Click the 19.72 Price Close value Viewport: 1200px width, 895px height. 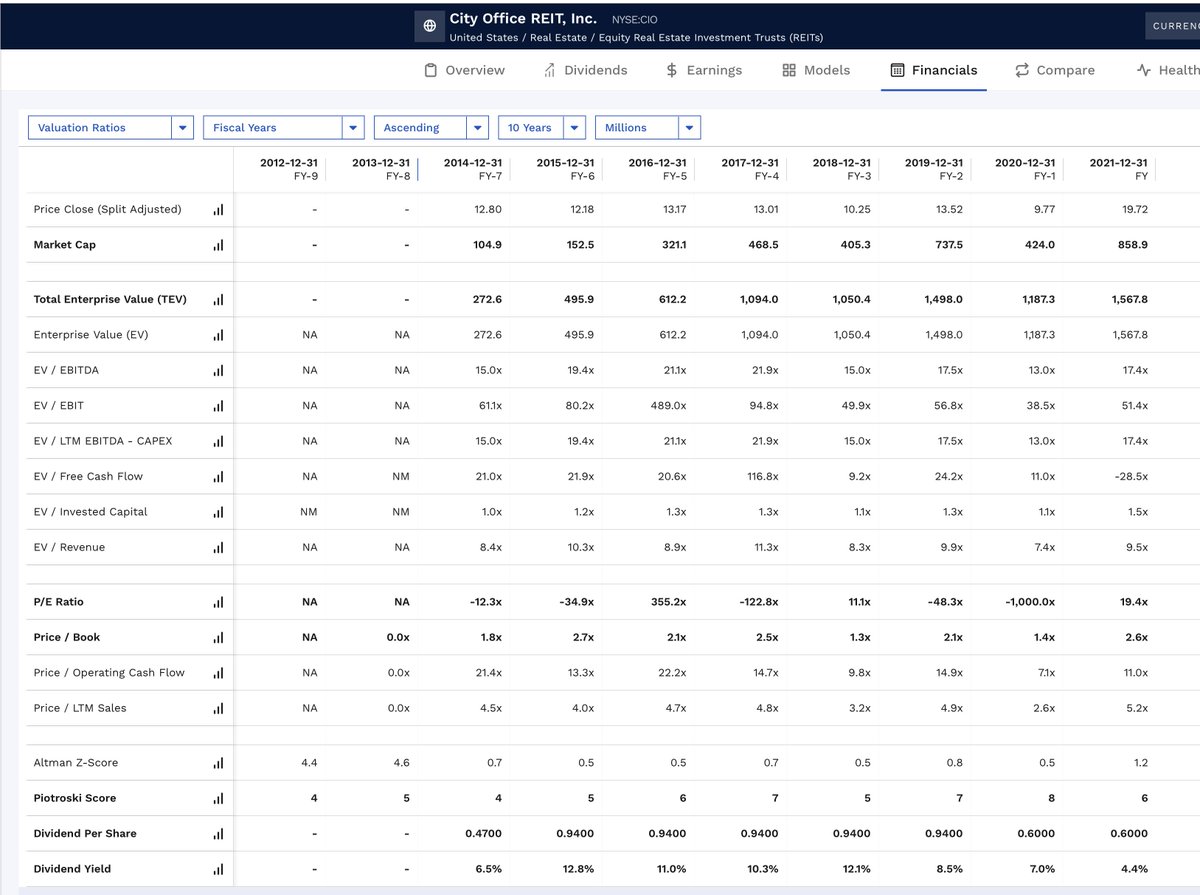pos(1135,210)
